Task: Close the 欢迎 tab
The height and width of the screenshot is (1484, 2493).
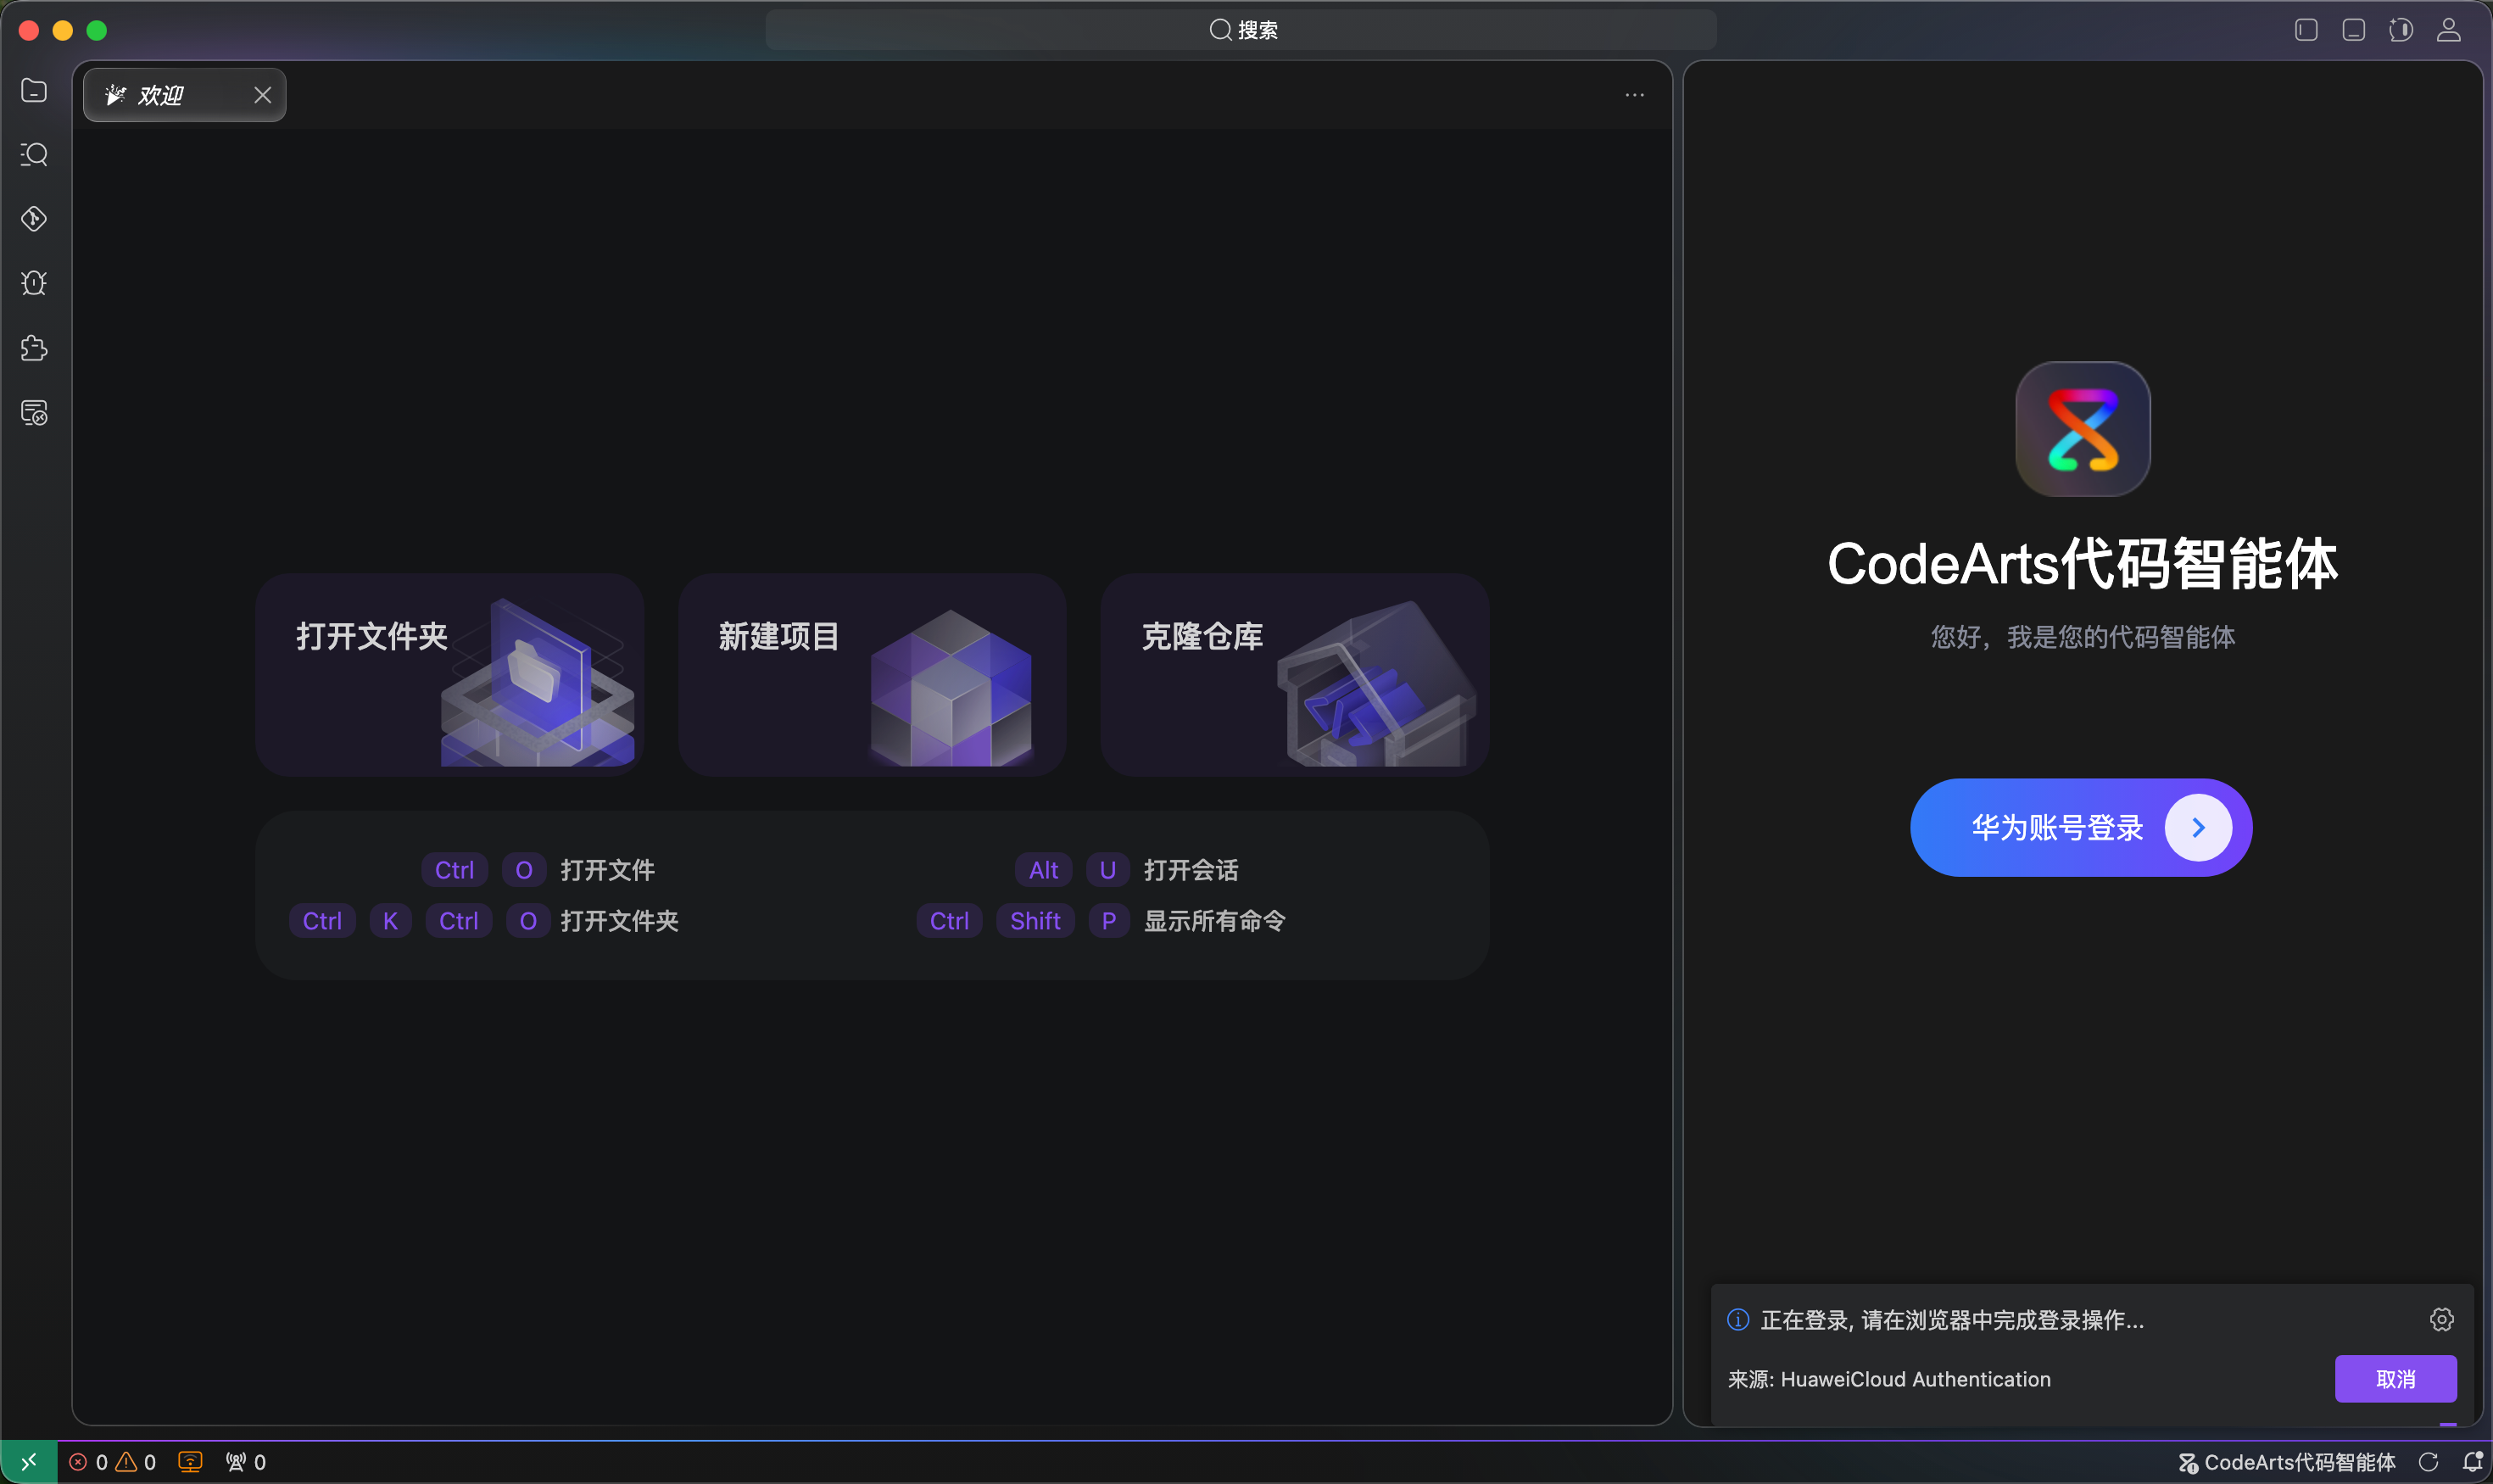Action: click(x=262, y=96)
